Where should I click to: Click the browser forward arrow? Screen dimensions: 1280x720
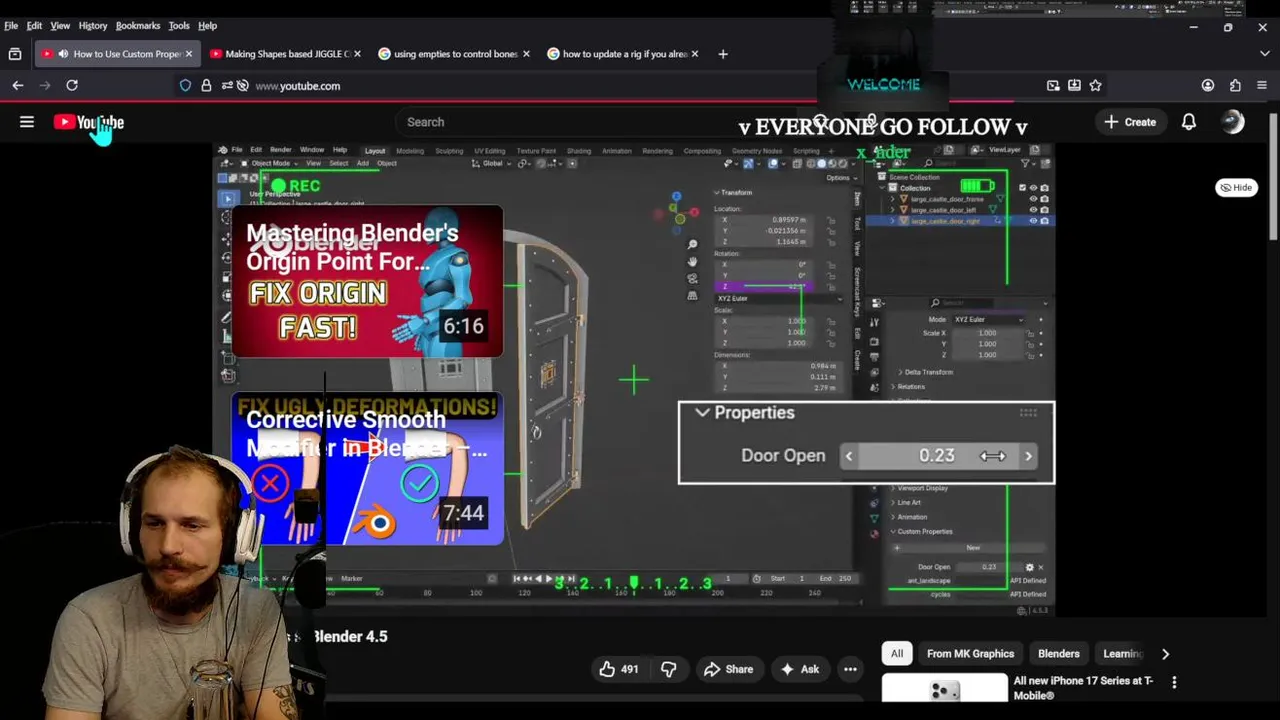pyautogui.click(x=44, y=86)
